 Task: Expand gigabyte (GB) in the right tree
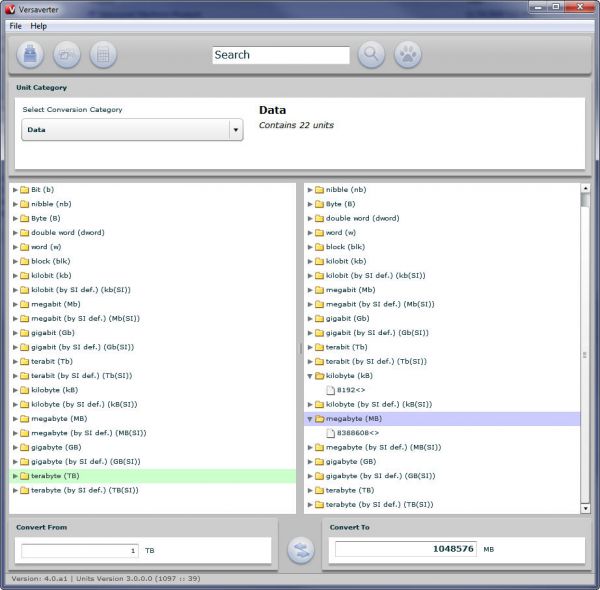(310, 462)
